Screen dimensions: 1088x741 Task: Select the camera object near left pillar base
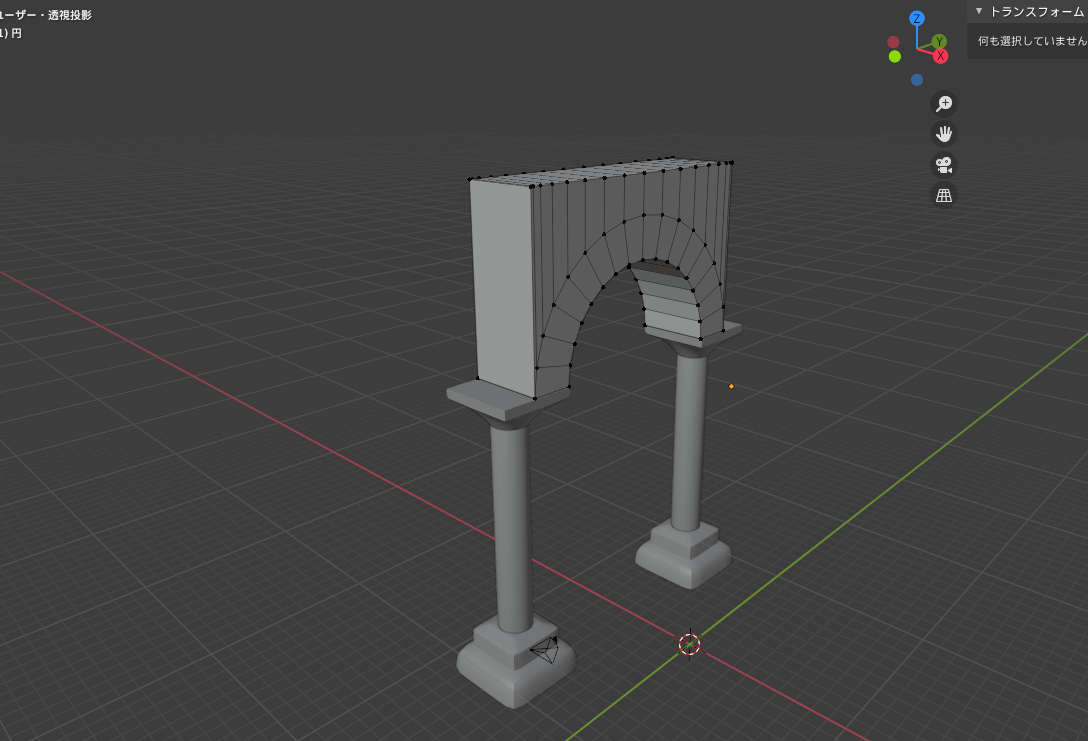click(545, 650)
